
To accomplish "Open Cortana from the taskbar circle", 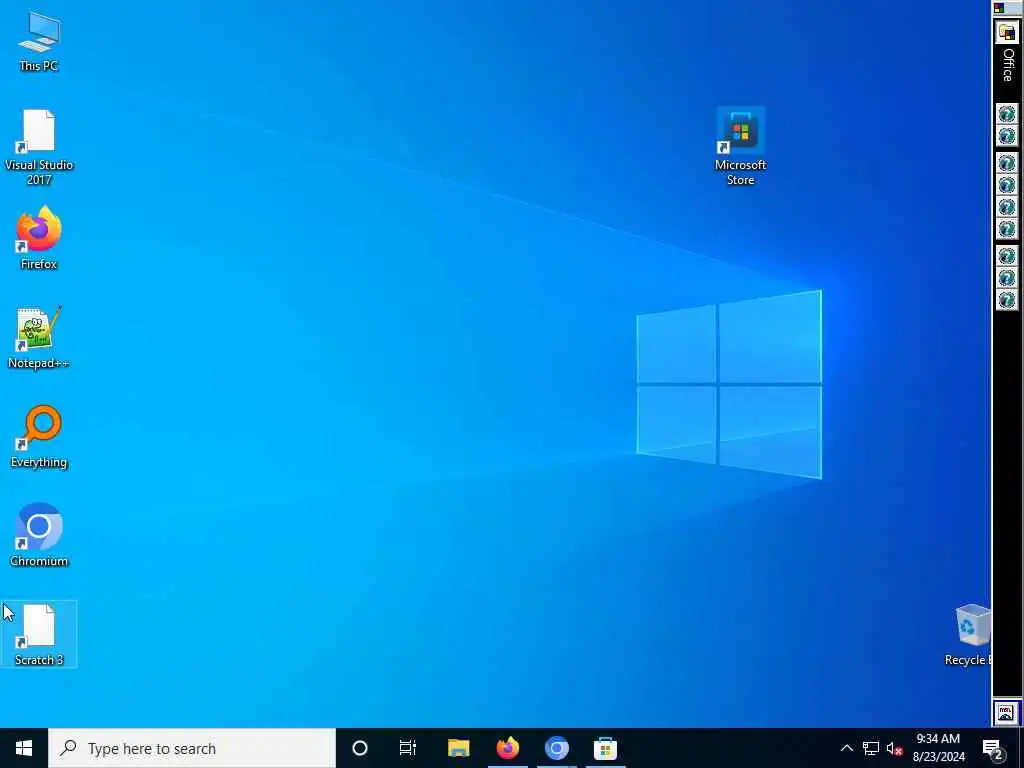I will click(360, 748).
